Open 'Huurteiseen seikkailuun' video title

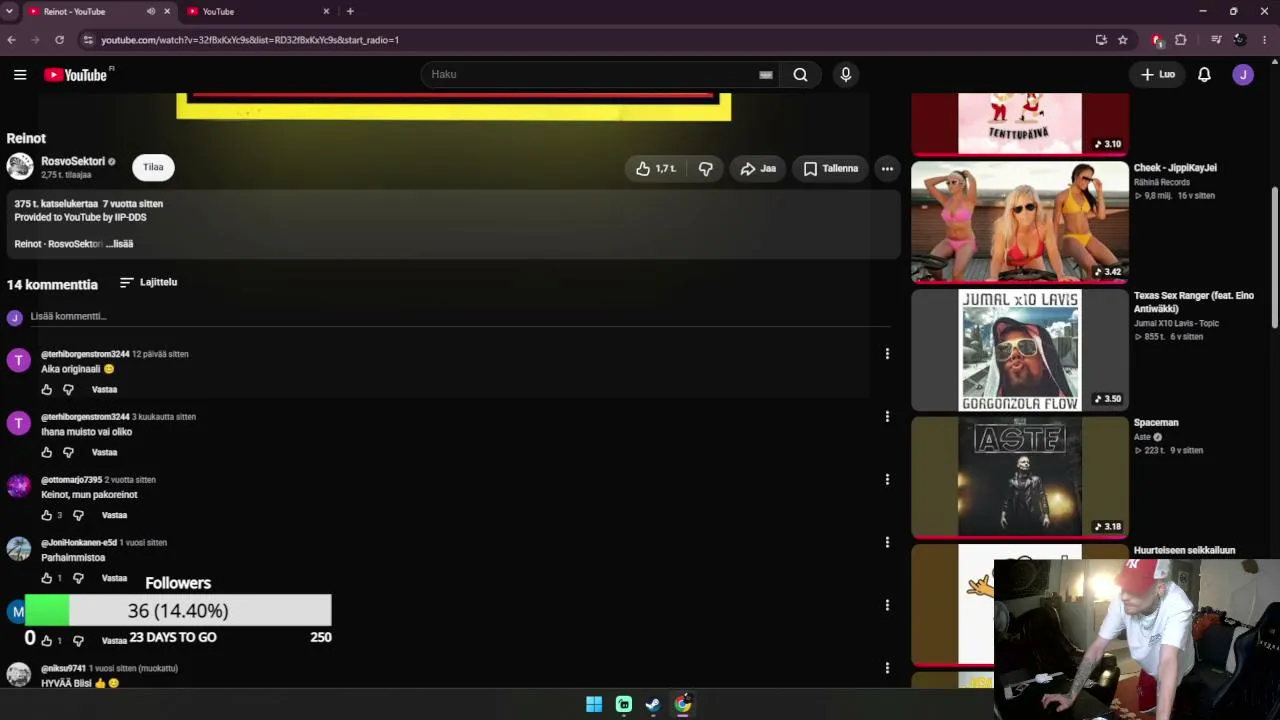(1184, 551)
